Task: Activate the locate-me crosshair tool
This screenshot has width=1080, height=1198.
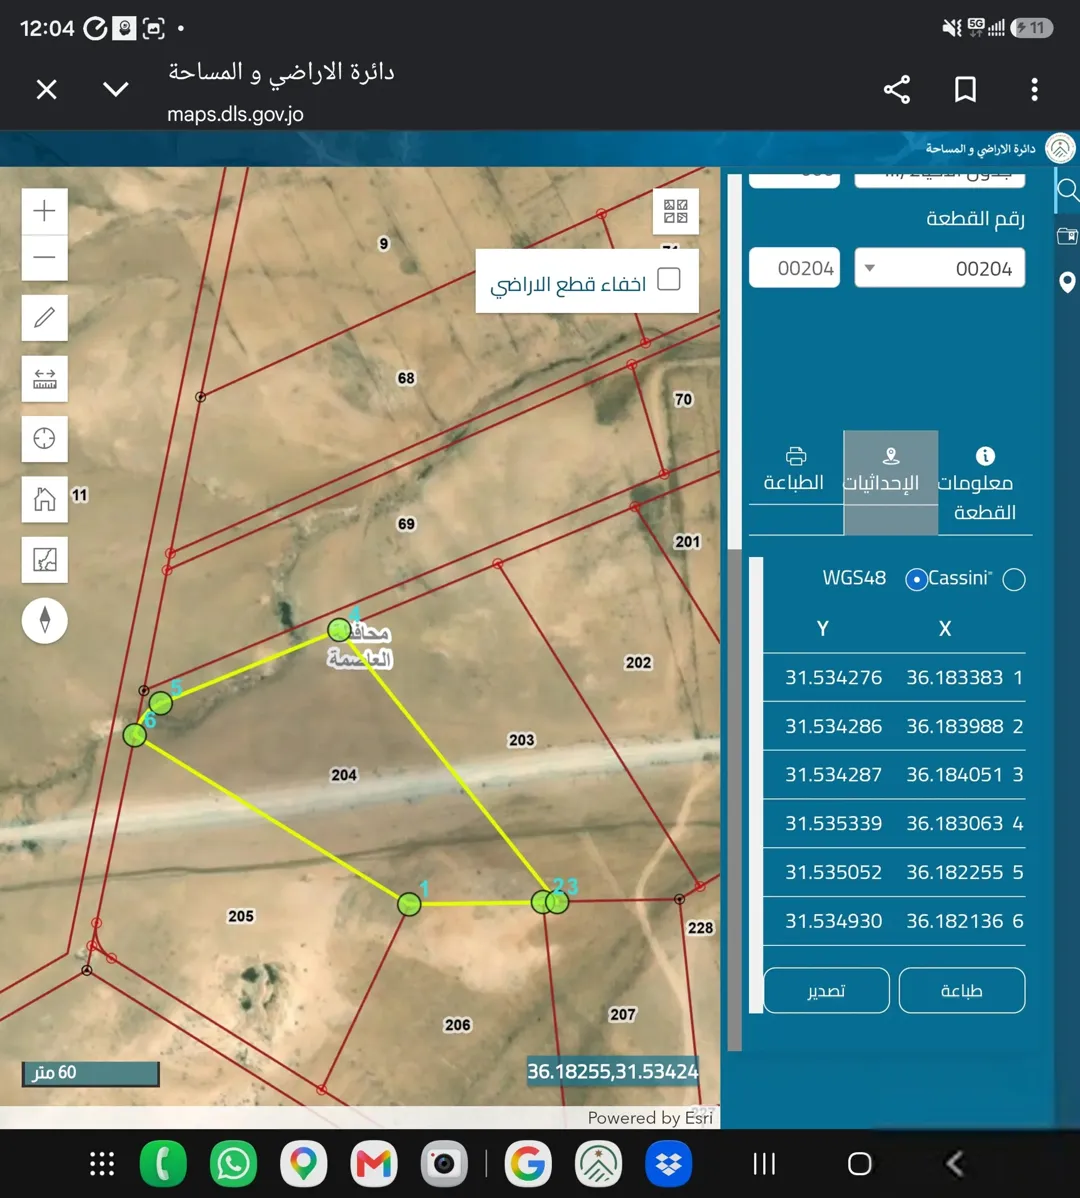Action: pos(44,439)
